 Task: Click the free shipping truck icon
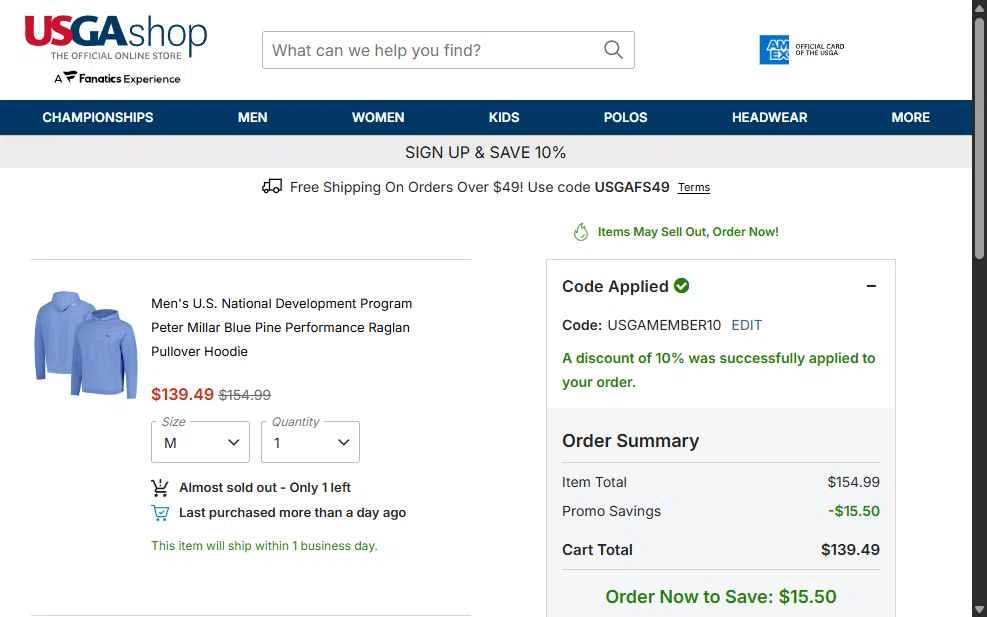click(272, 187)
